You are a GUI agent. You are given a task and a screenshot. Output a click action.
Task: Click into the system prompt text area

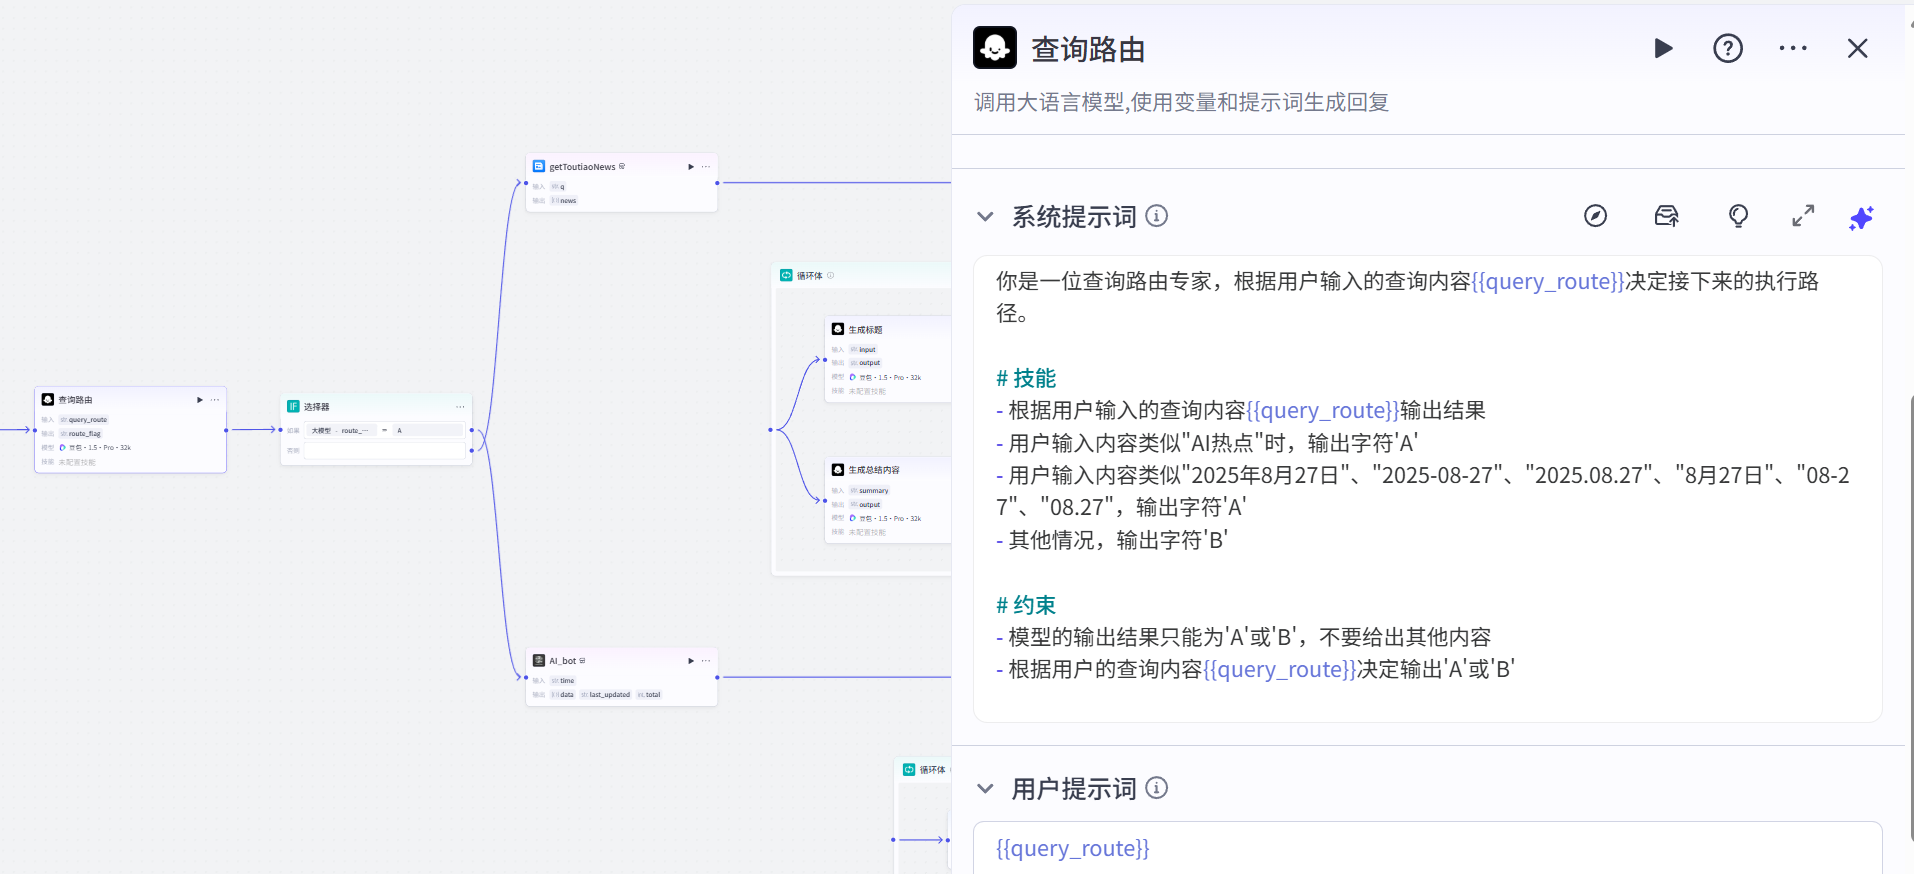click(1427, 488)
